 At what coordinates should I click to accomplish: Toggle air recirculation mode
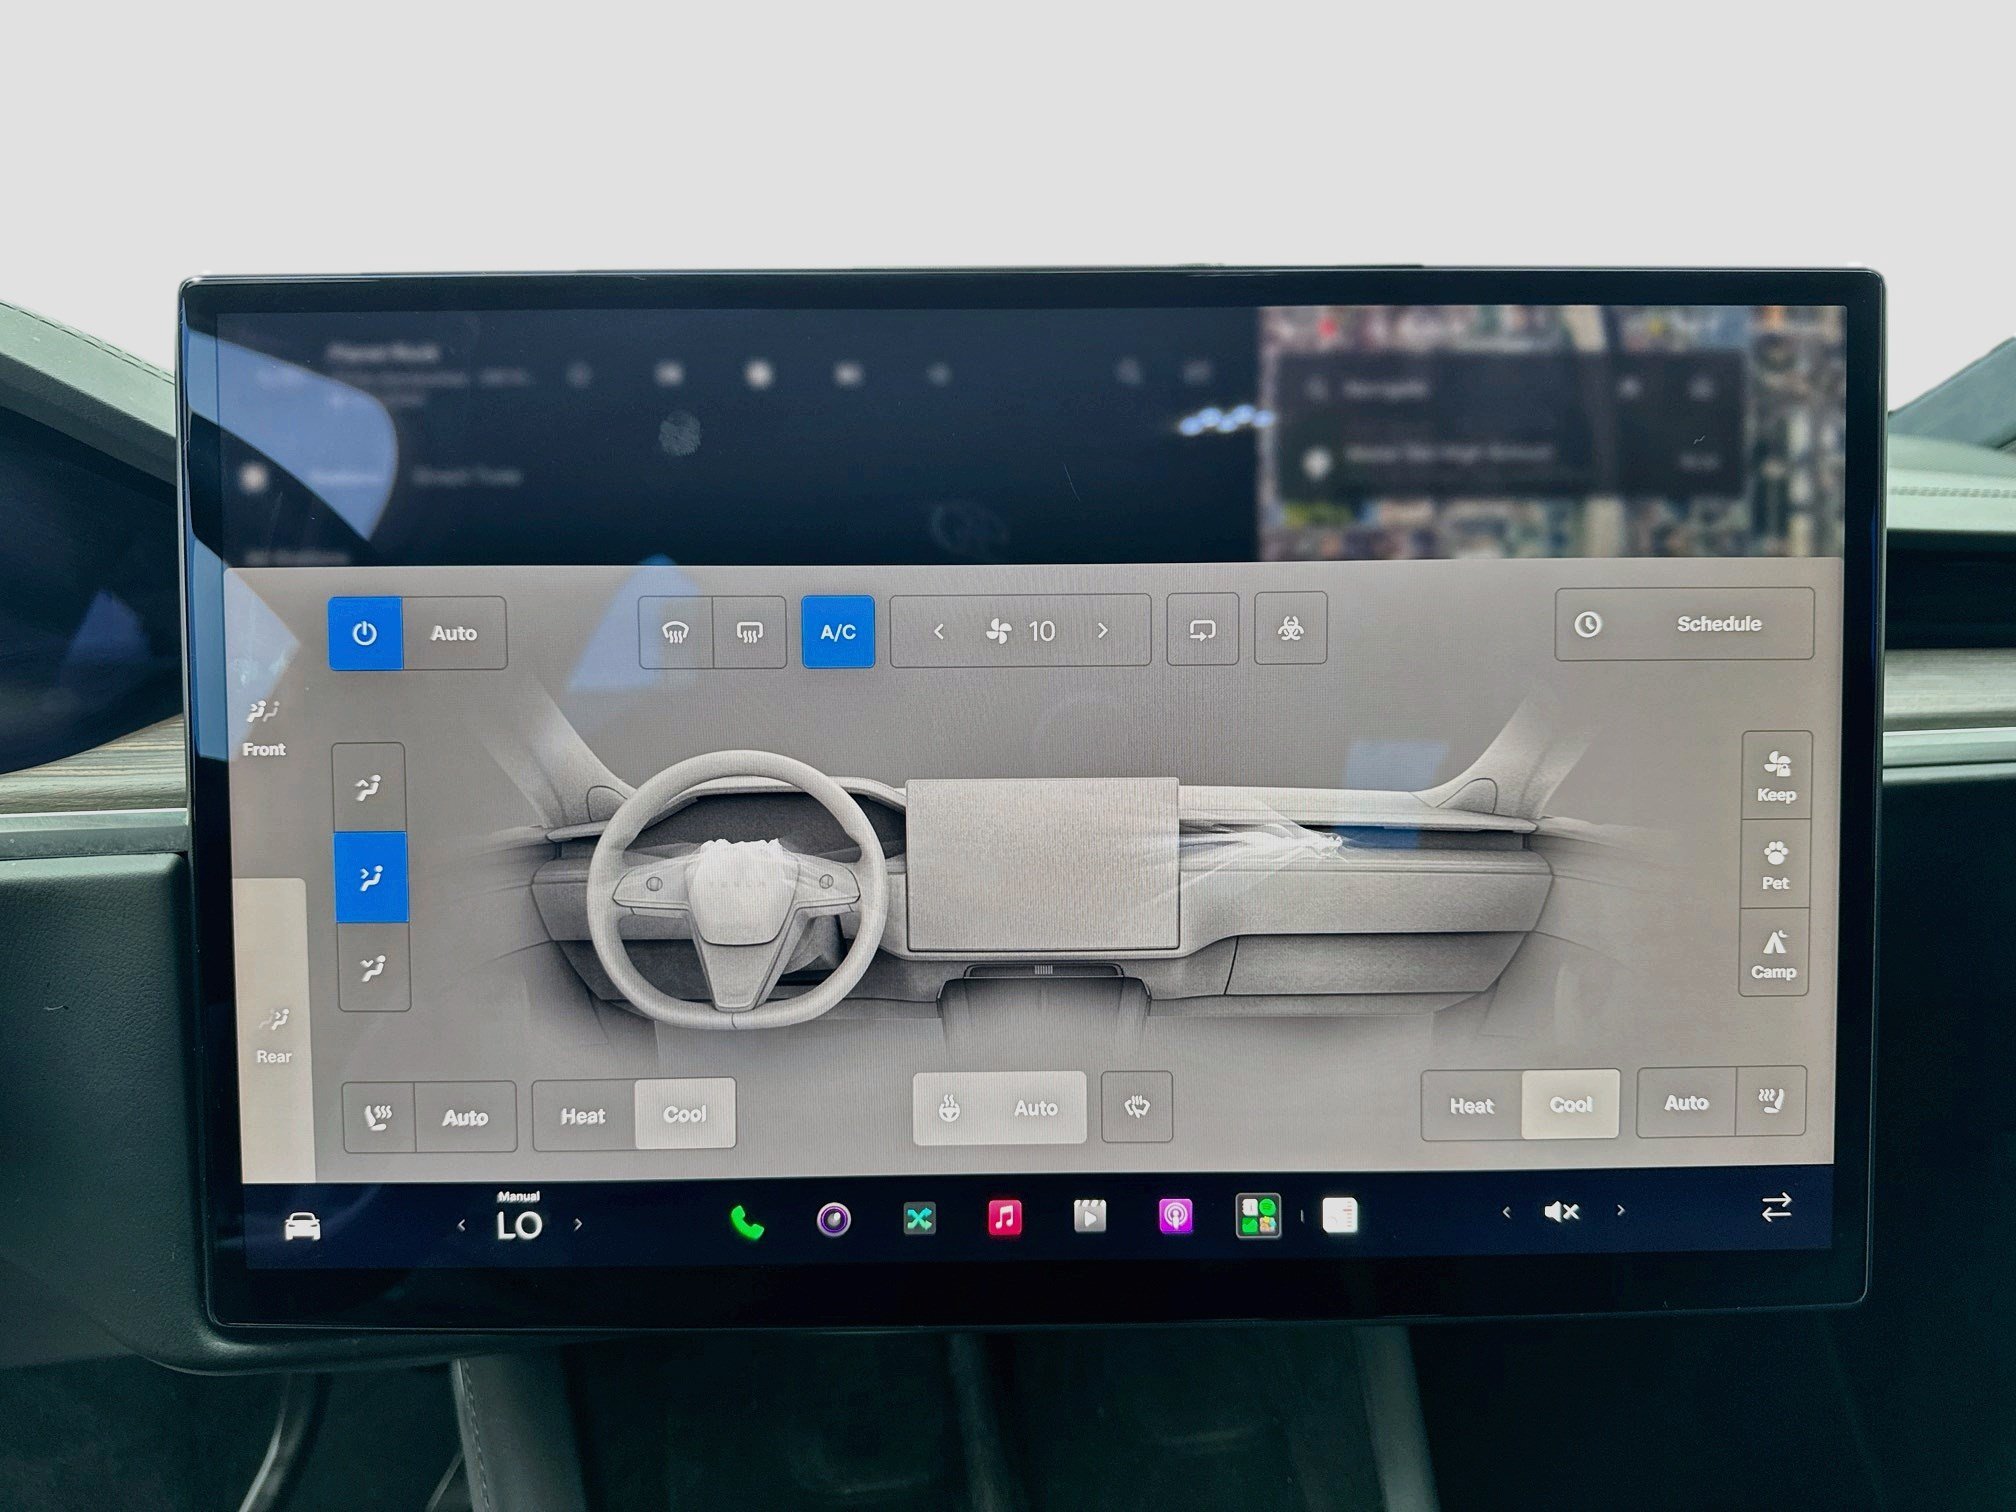point(1202,629)
